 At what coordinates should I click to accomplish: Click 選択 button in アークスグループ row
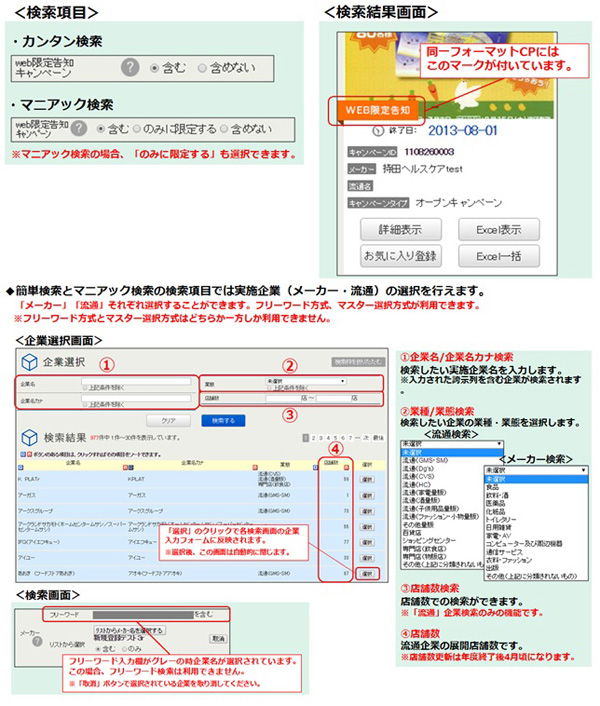(x=367, y=511)
